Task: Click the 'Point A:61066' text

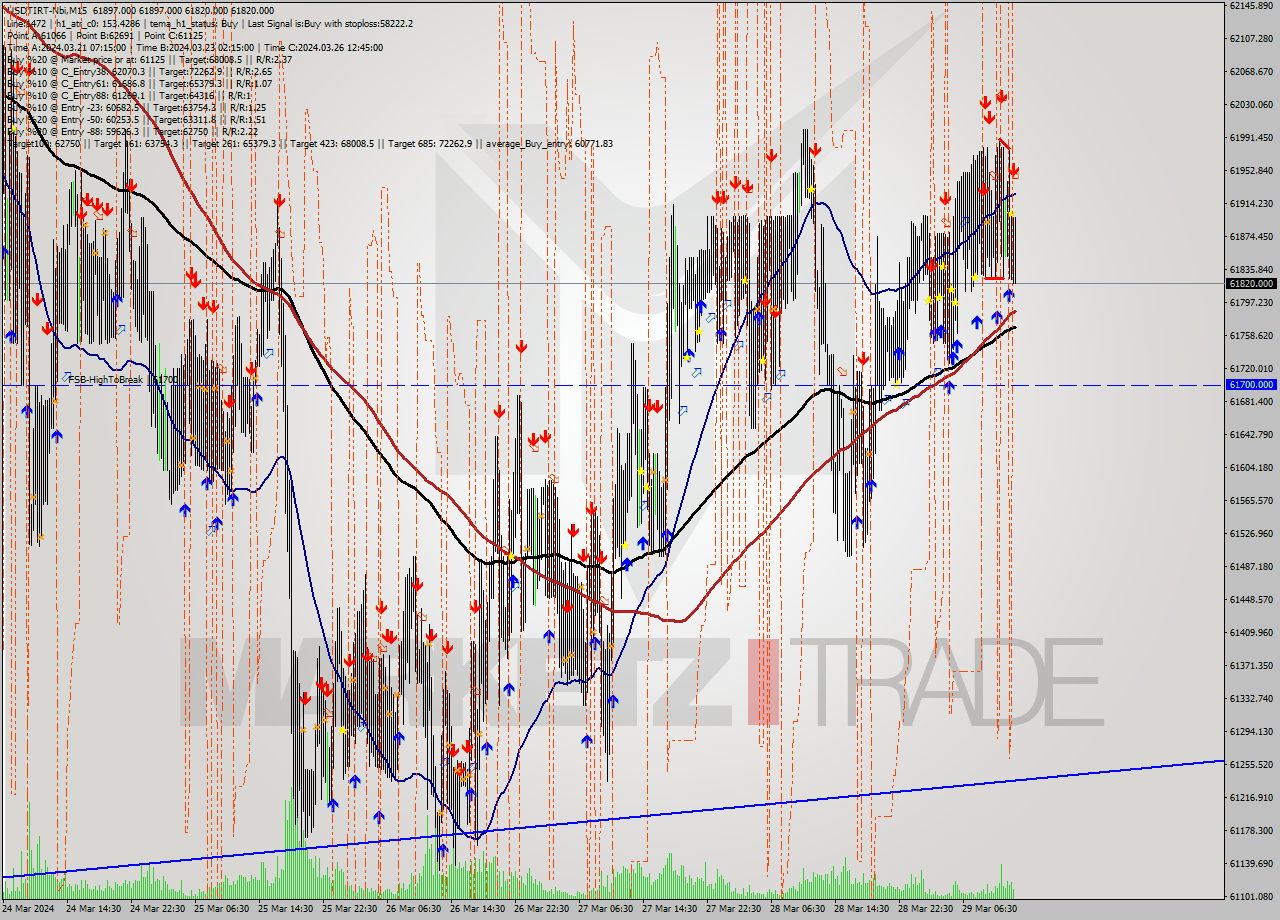Action: pos(35,35)
